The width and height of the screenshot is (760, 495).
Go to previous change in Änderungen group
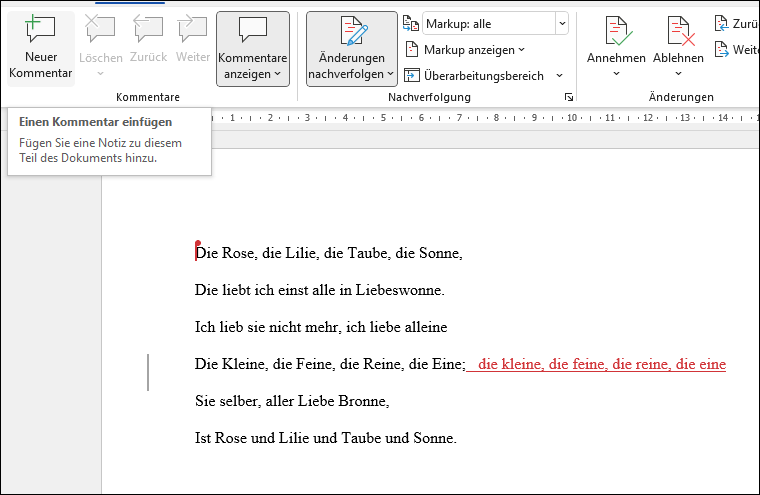pos(736,23)
